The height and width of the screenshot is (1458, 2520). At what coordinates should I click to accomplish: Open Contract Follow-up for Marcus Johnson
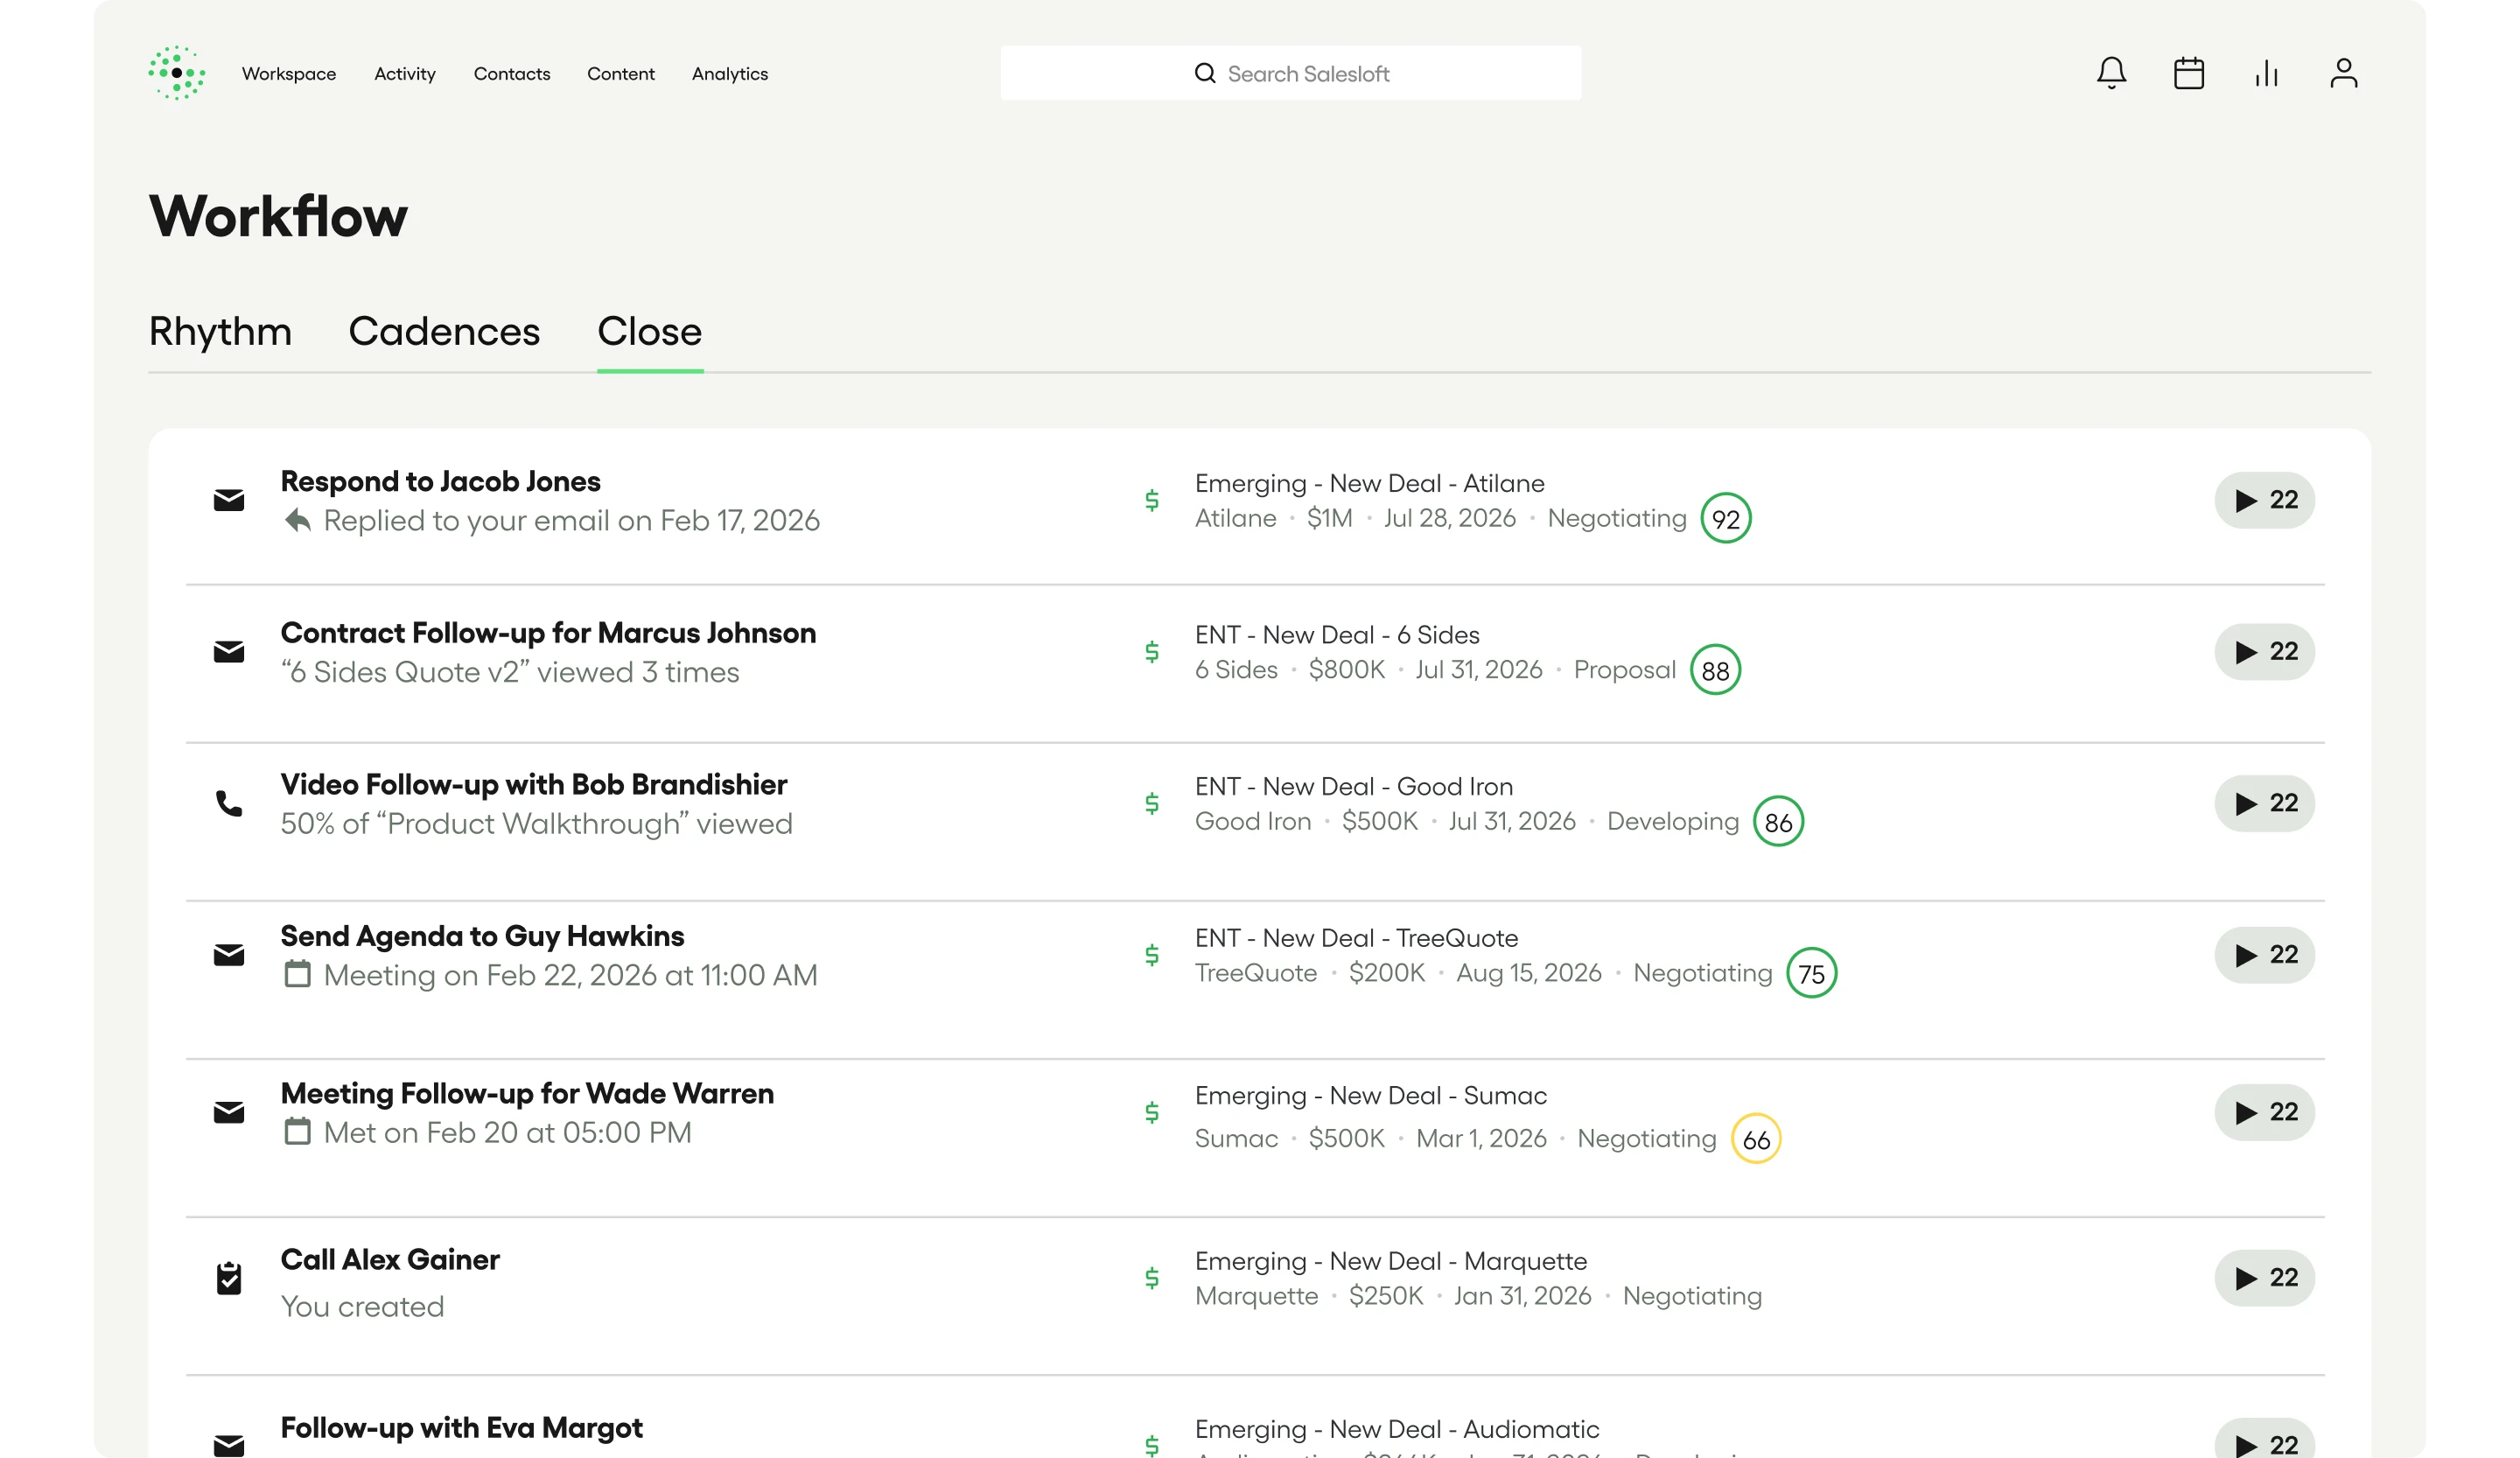(x=548, y=633)
